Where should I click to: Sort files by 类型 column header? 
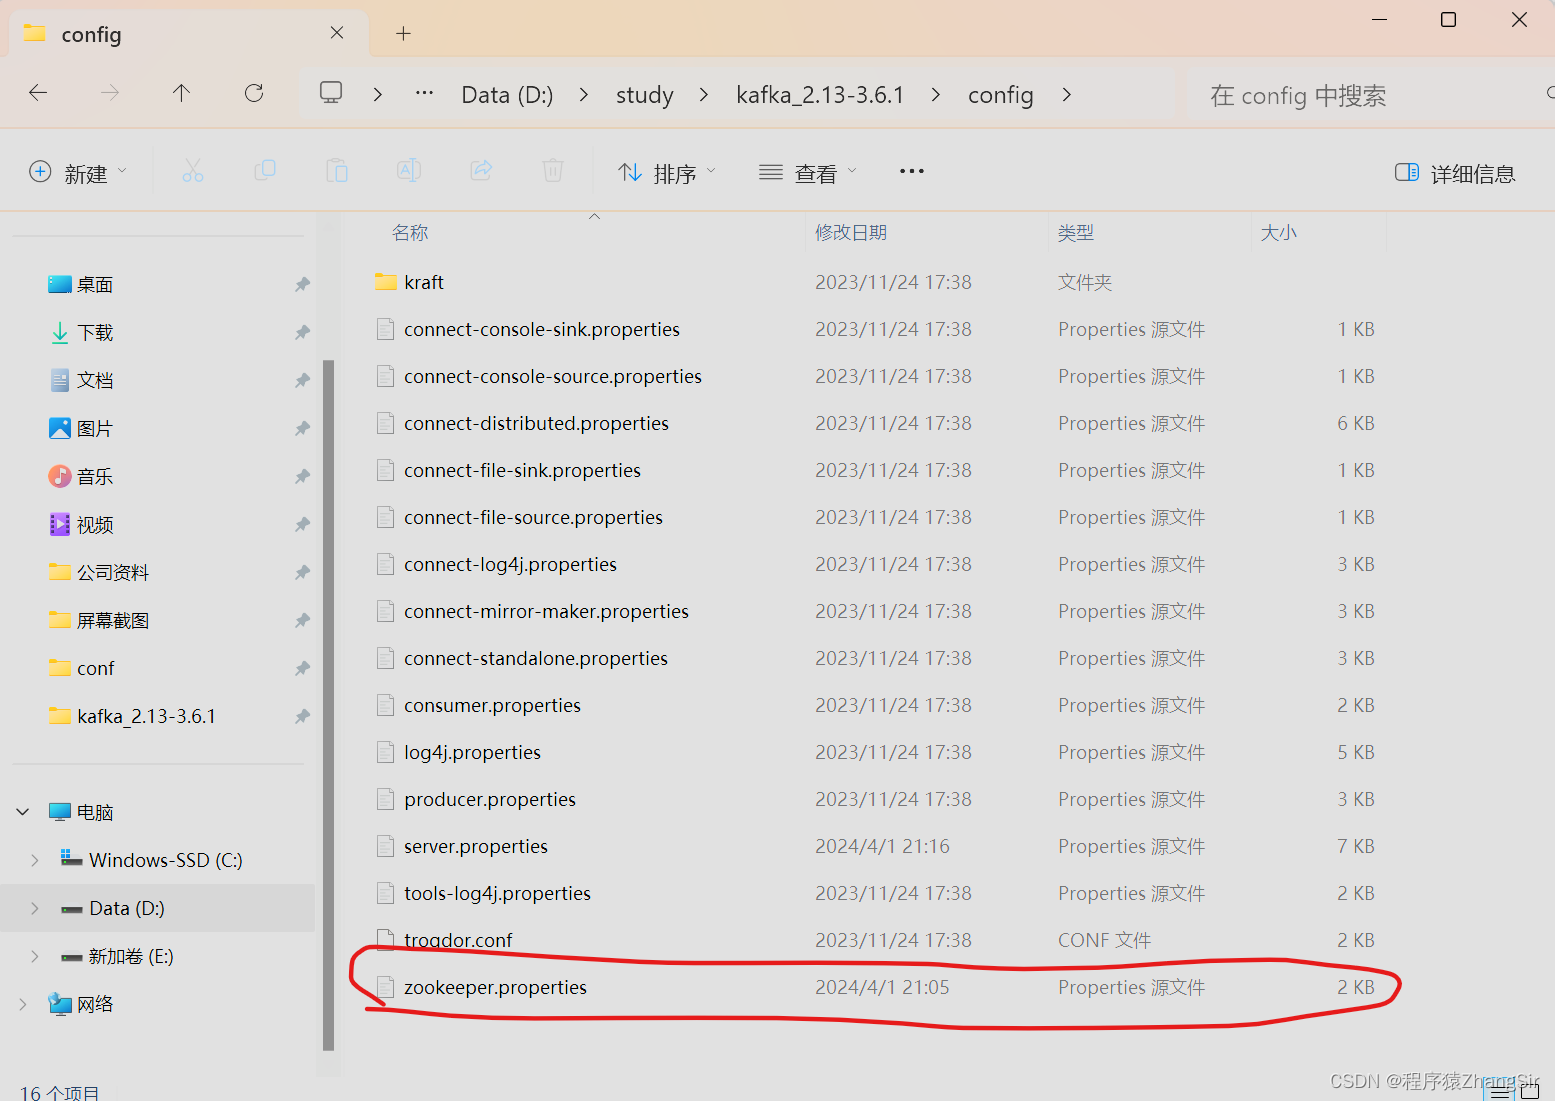[1076, 233]
